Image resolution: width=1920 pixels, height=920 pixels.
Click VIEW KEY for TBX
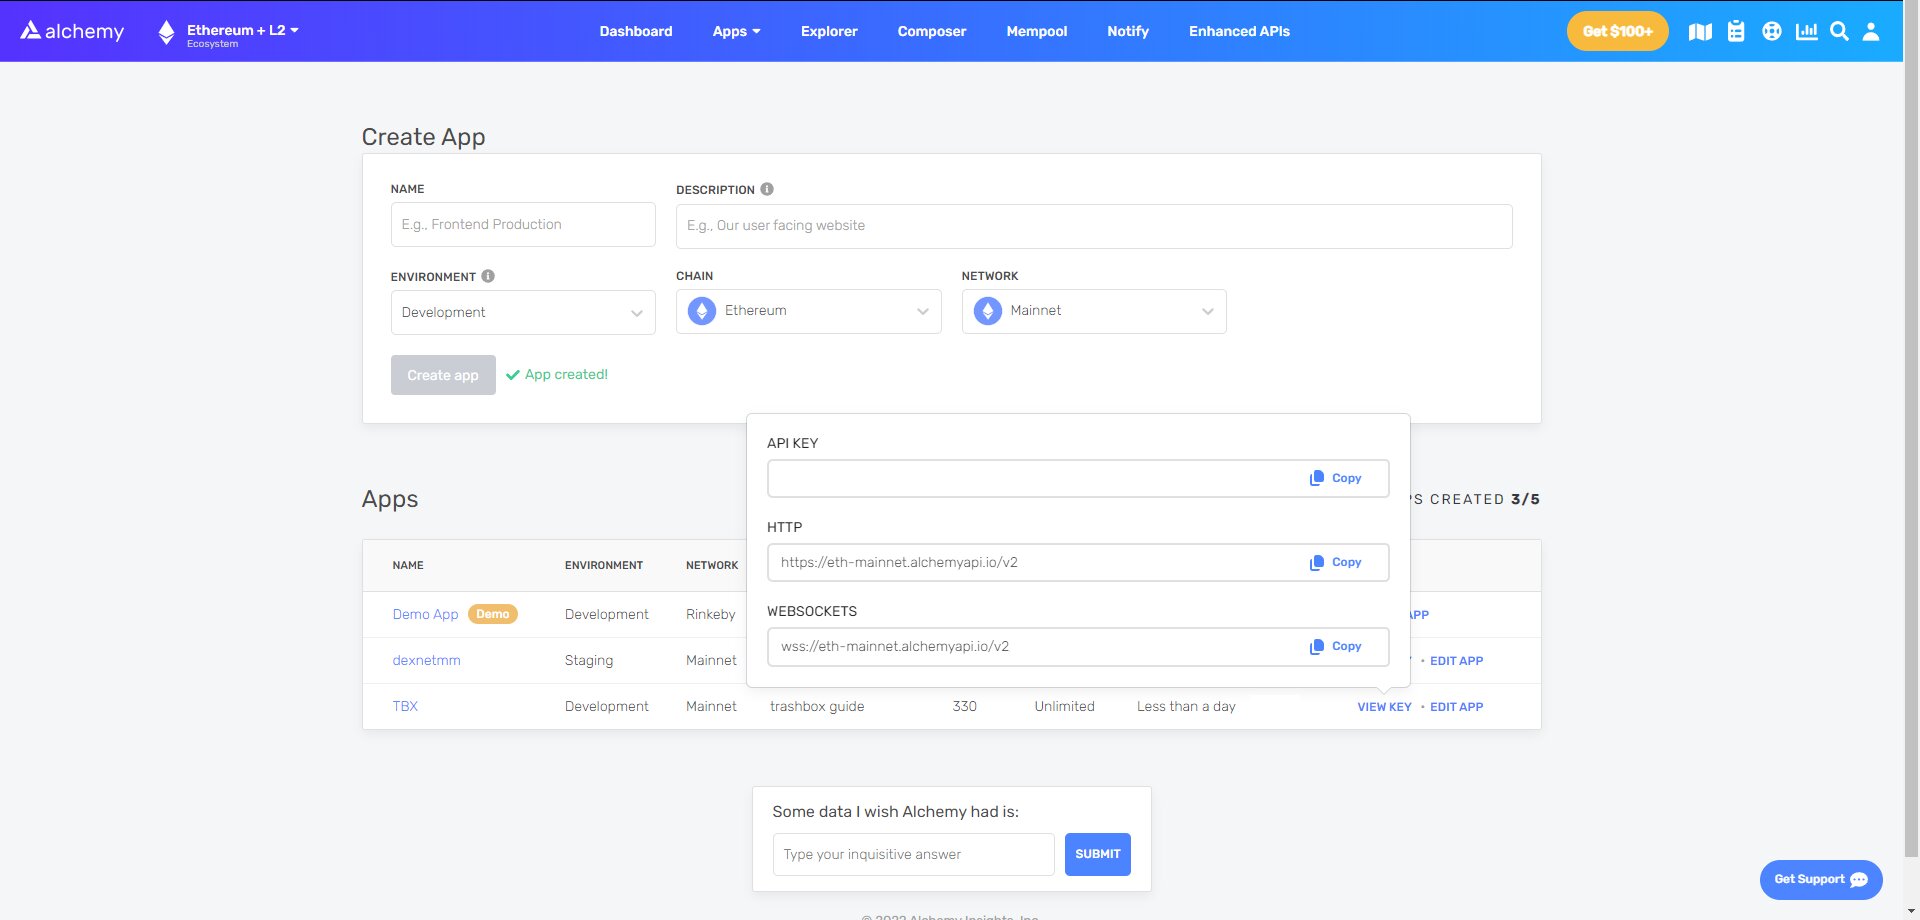tap(1384, 707)
